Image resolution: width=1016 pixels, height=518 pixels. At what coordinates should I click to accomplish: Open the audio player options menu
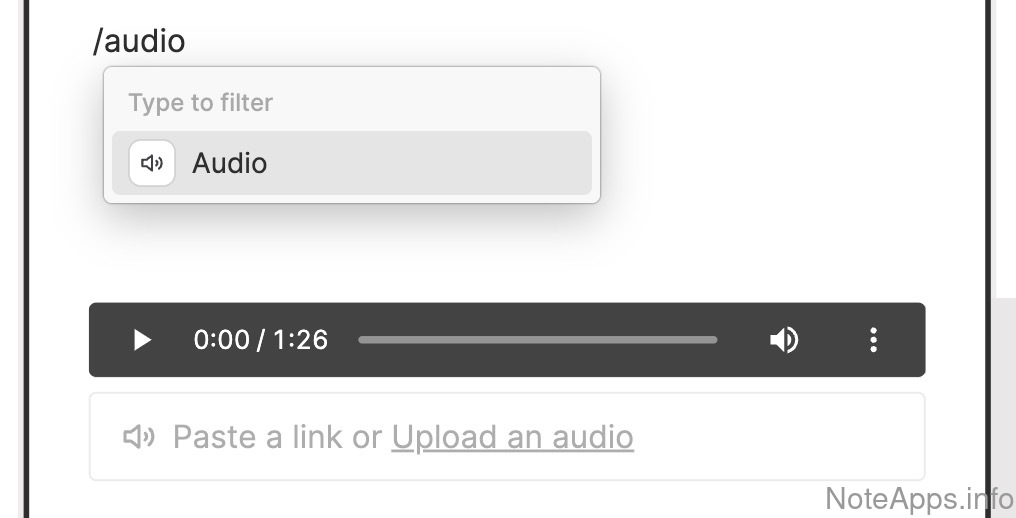pyautogui.click(x=873, y=340)
